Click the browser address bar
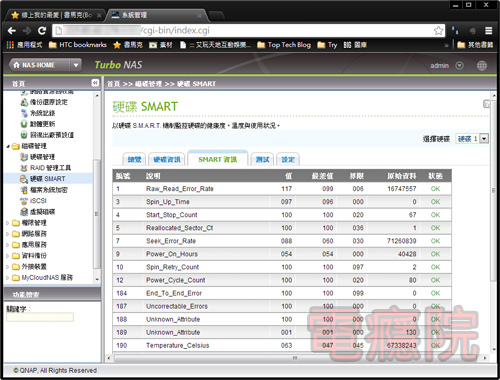 click(247, 31)
